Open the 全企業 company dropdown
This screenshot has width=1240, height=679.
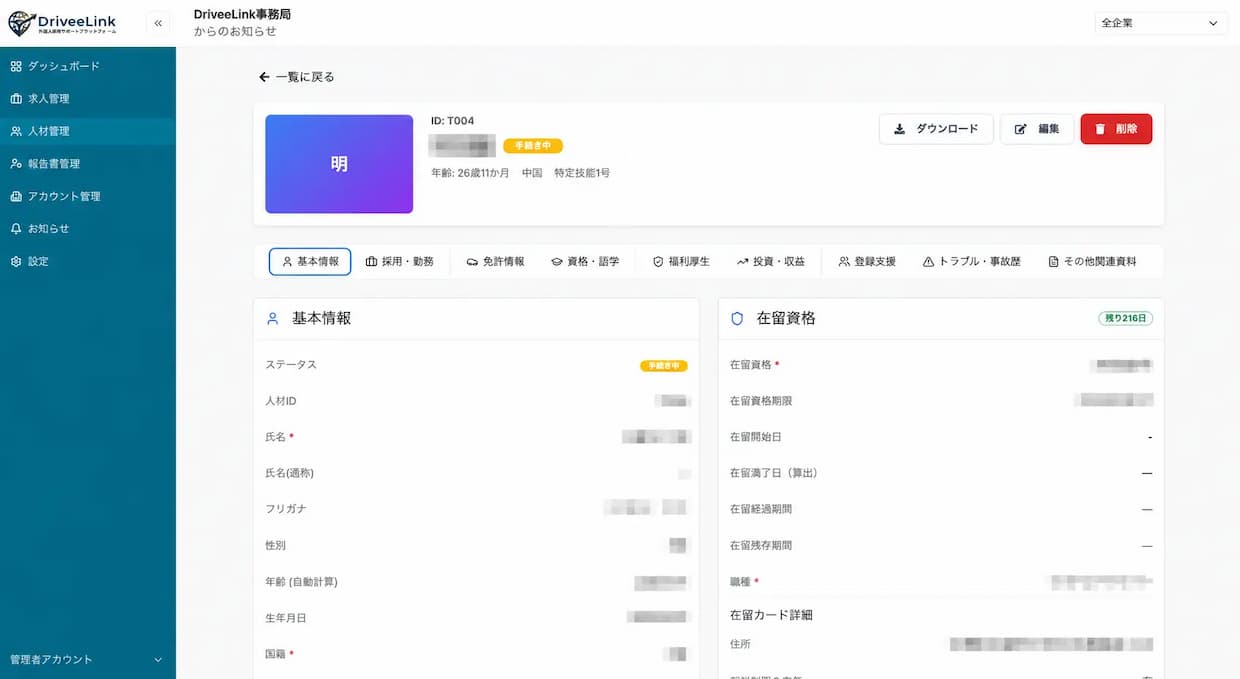(1161, 23)
